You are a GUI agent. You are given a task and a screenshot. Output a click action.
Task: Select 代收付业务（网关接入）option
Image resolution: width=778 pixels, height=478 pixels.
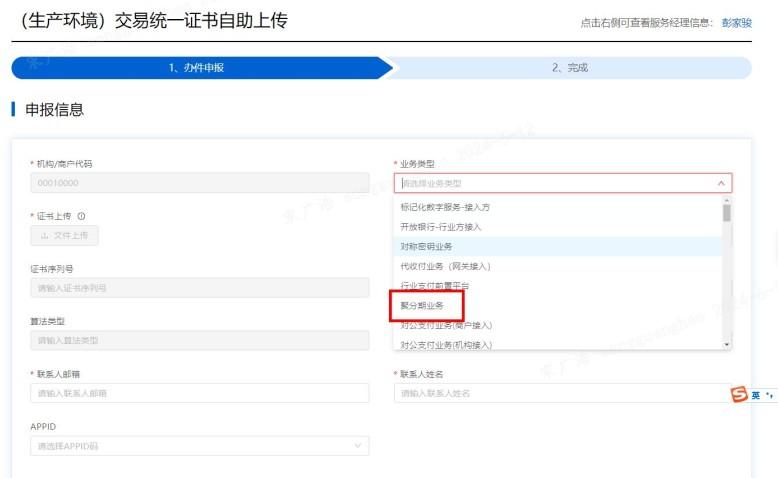445,266
